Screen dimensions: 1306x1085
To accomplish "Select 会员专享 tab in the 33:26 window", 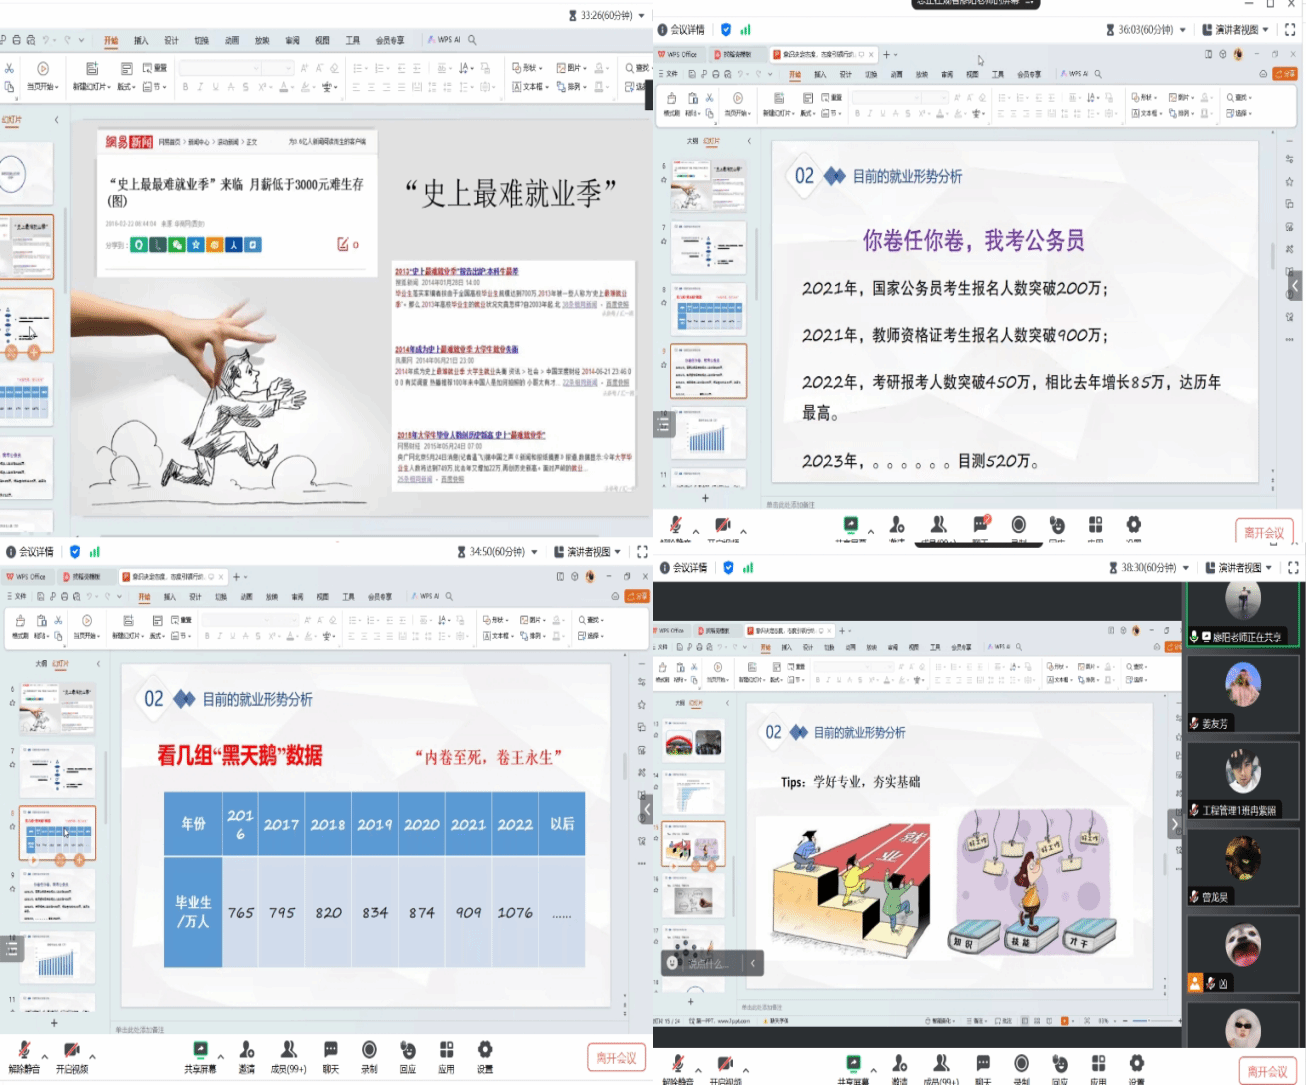I will pos(390,41).
